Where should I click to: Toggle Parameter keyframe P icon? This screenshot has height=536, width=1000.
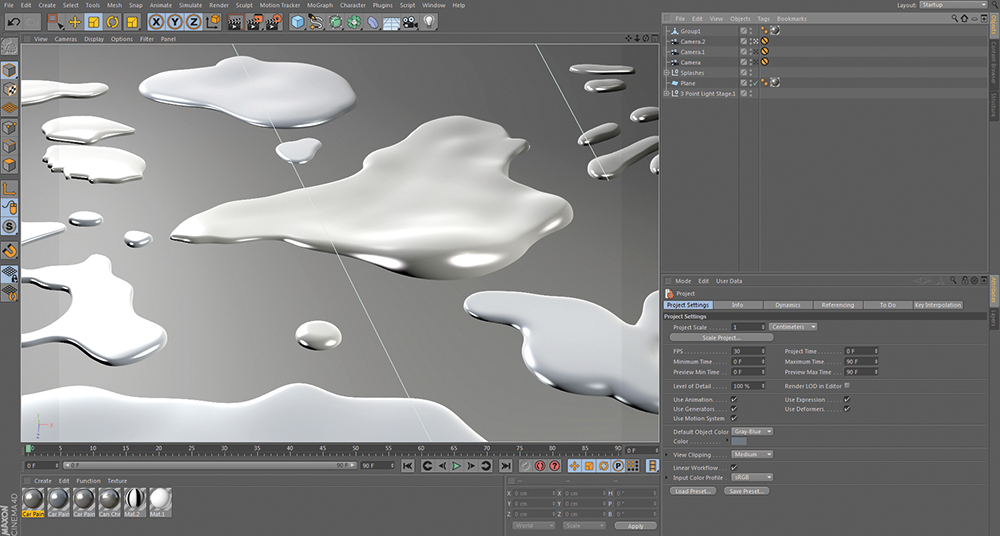pos(617,466)
